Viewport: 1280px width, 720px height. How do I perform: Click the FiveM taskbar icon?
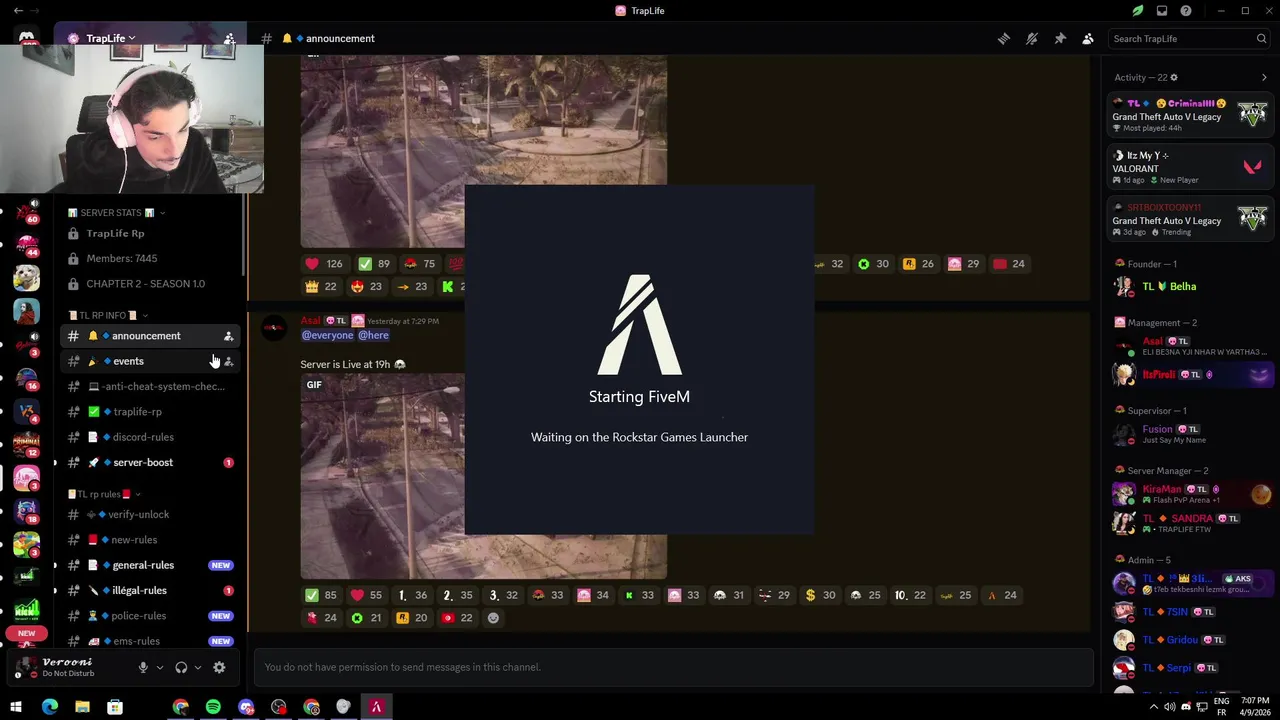376,707
